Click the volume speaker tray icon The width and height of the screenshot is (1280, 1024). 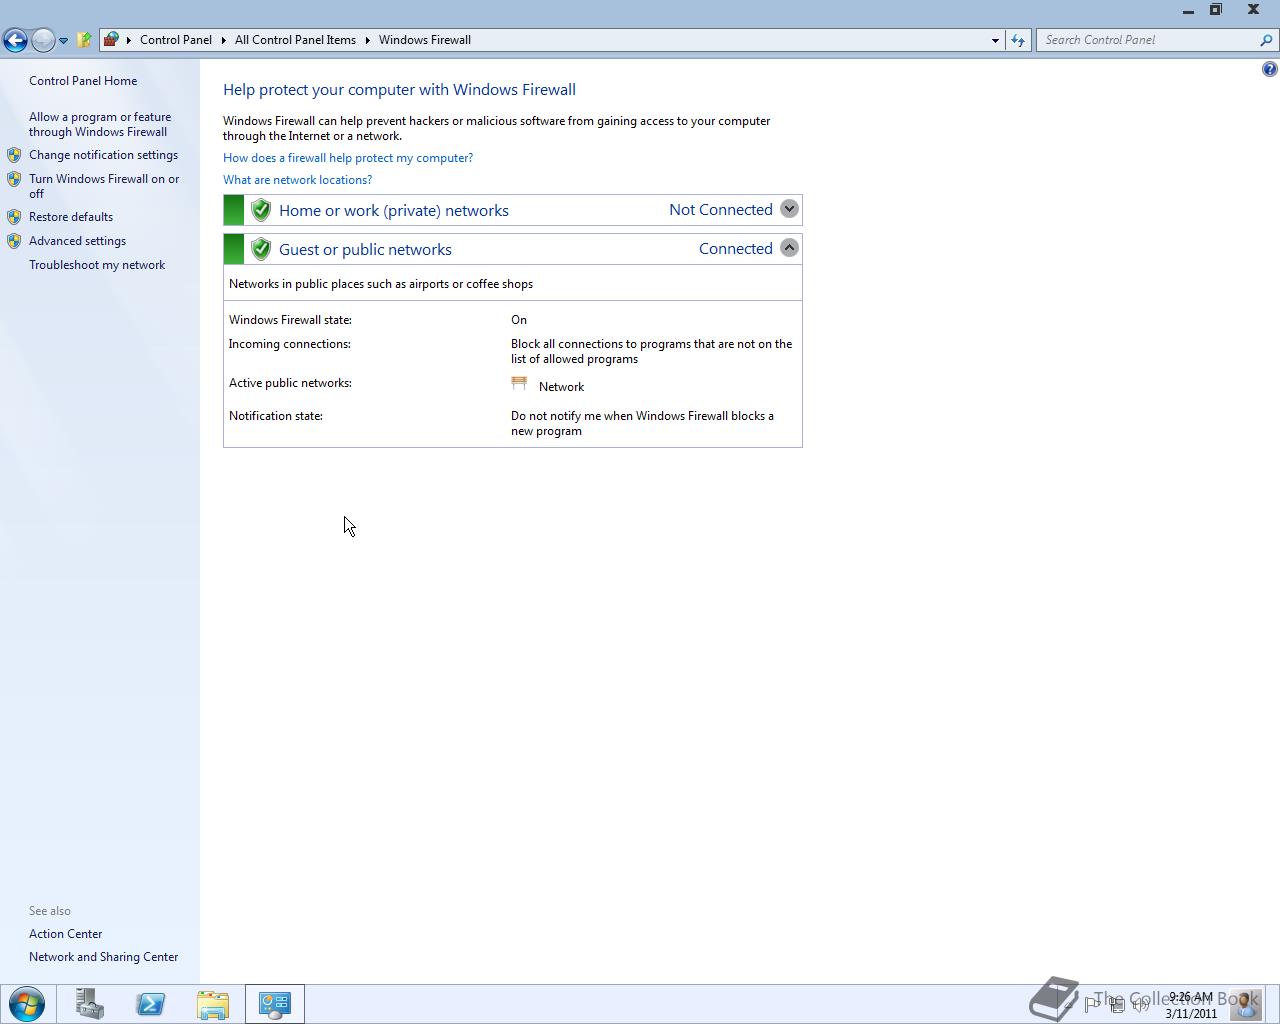[1140, 1004]
